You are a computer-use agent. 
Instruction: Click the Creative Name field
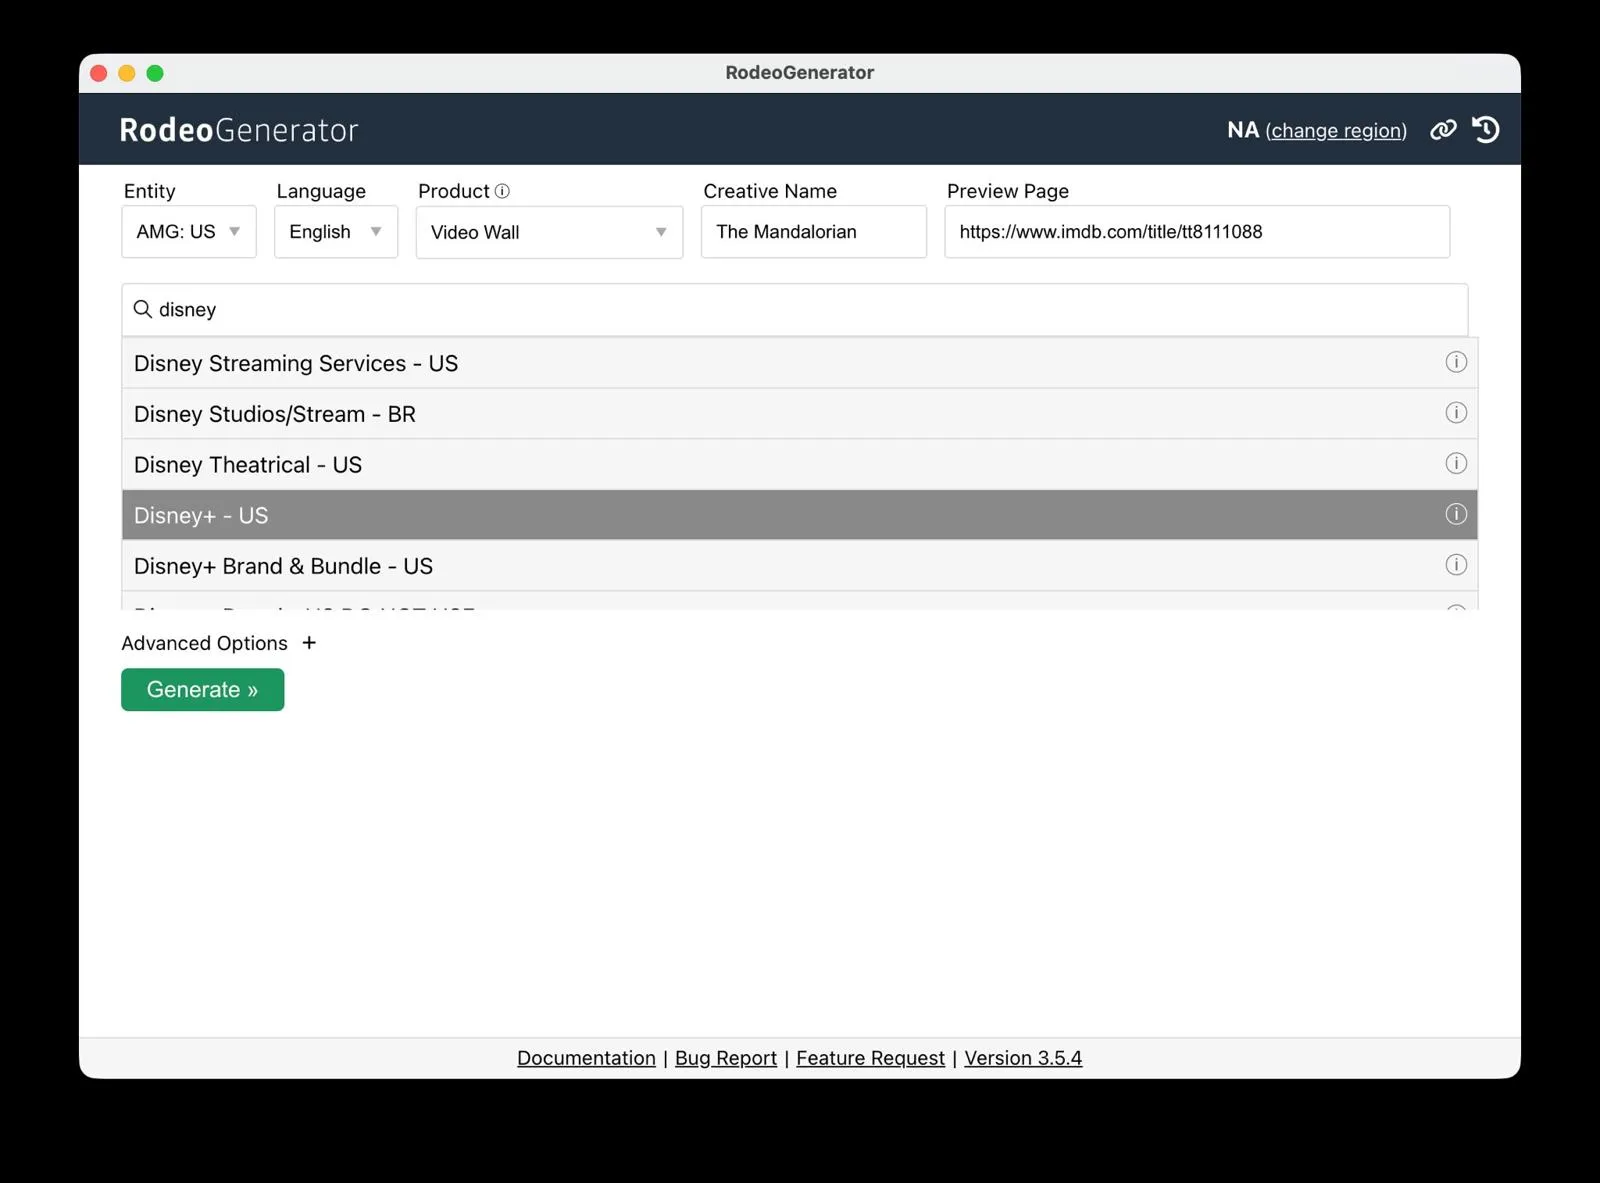pos(814,232)
